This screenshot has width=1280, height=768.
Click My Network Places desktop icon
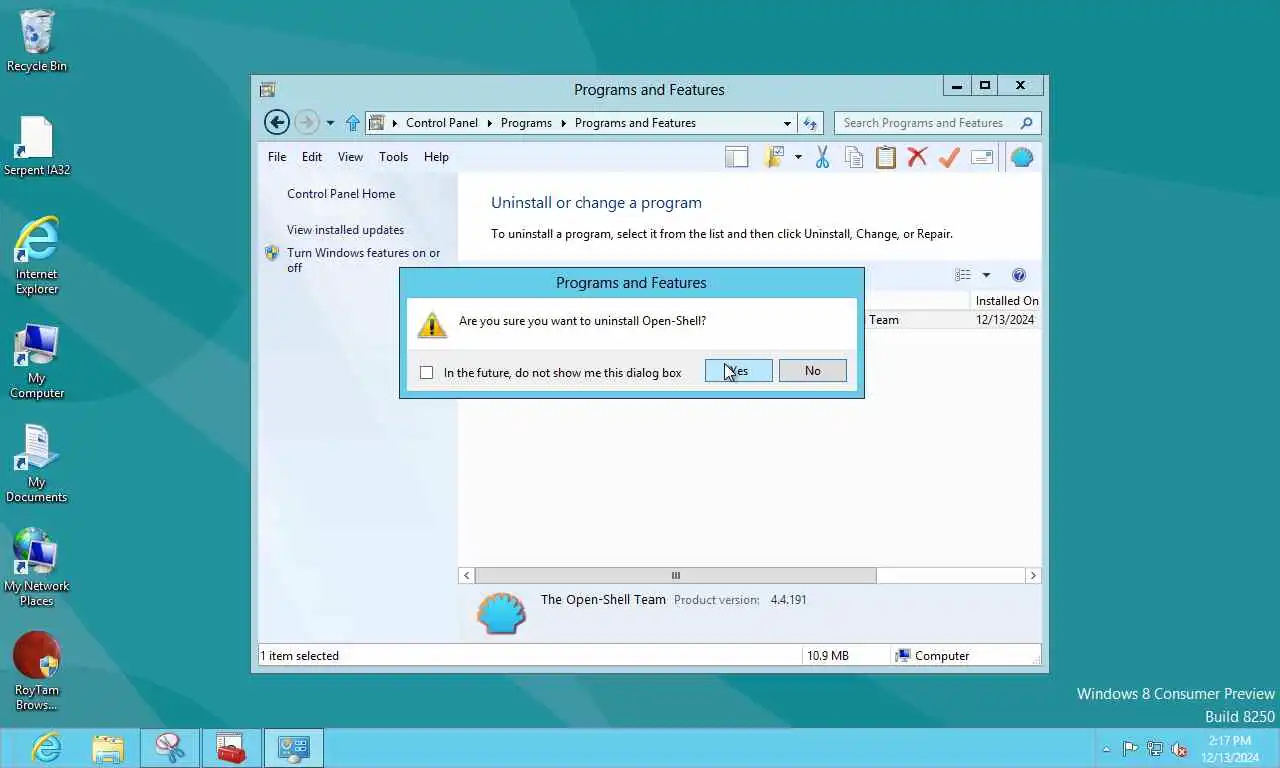[x=37, y=567]
